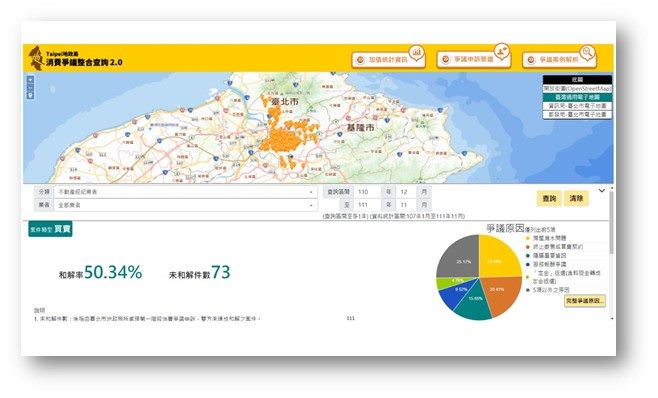Image resolution: width=658 pixels, height=398 pixels.
Task: Open the 分類 category dropdown
Action: pyautogui.click(x=185, y=192)
